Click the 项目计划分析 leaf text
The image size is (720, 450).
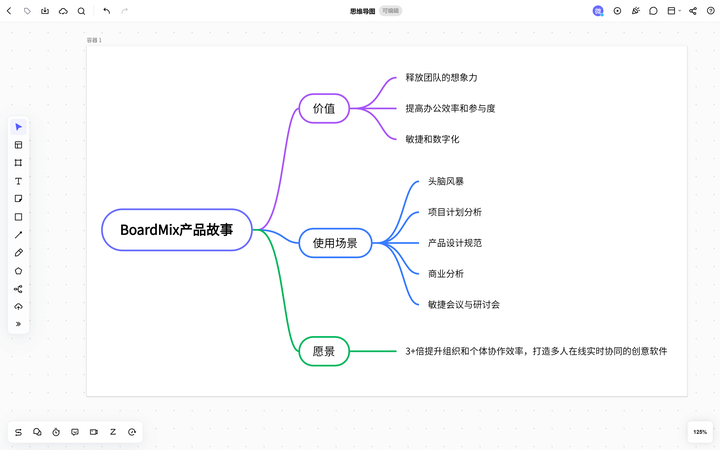pyautogui.click(x=455, y=212)
